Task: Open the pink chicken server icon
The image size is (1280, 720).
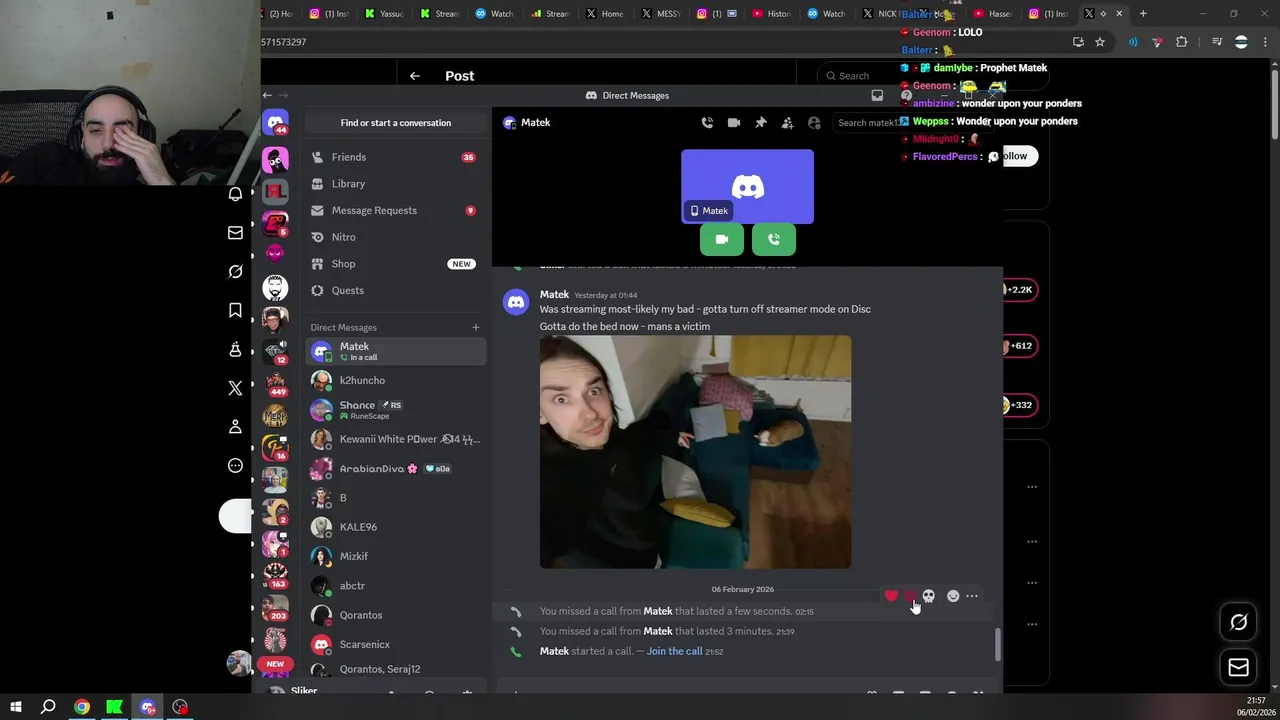Action: point(275,159)
